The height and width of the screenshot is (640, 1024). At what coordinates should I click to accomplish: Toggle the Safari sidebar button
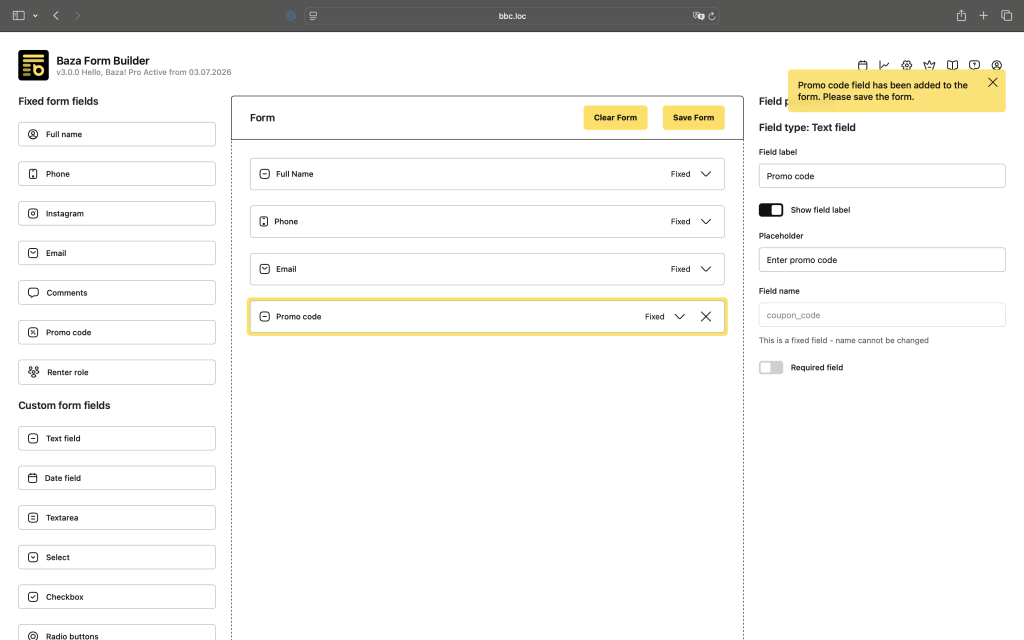[x=18, y=16]
